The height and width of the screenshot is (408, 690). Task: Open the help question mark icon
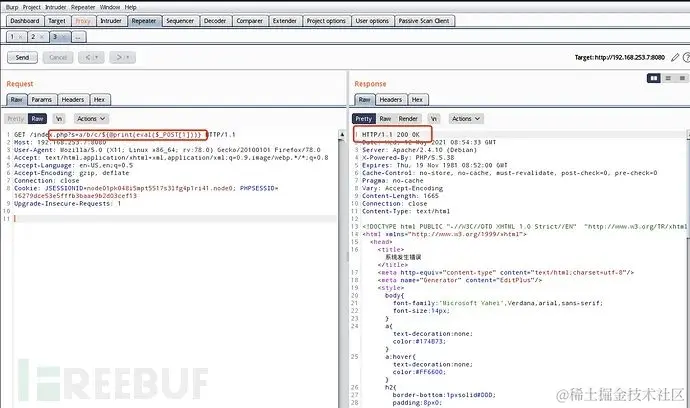tap(686, 57)
